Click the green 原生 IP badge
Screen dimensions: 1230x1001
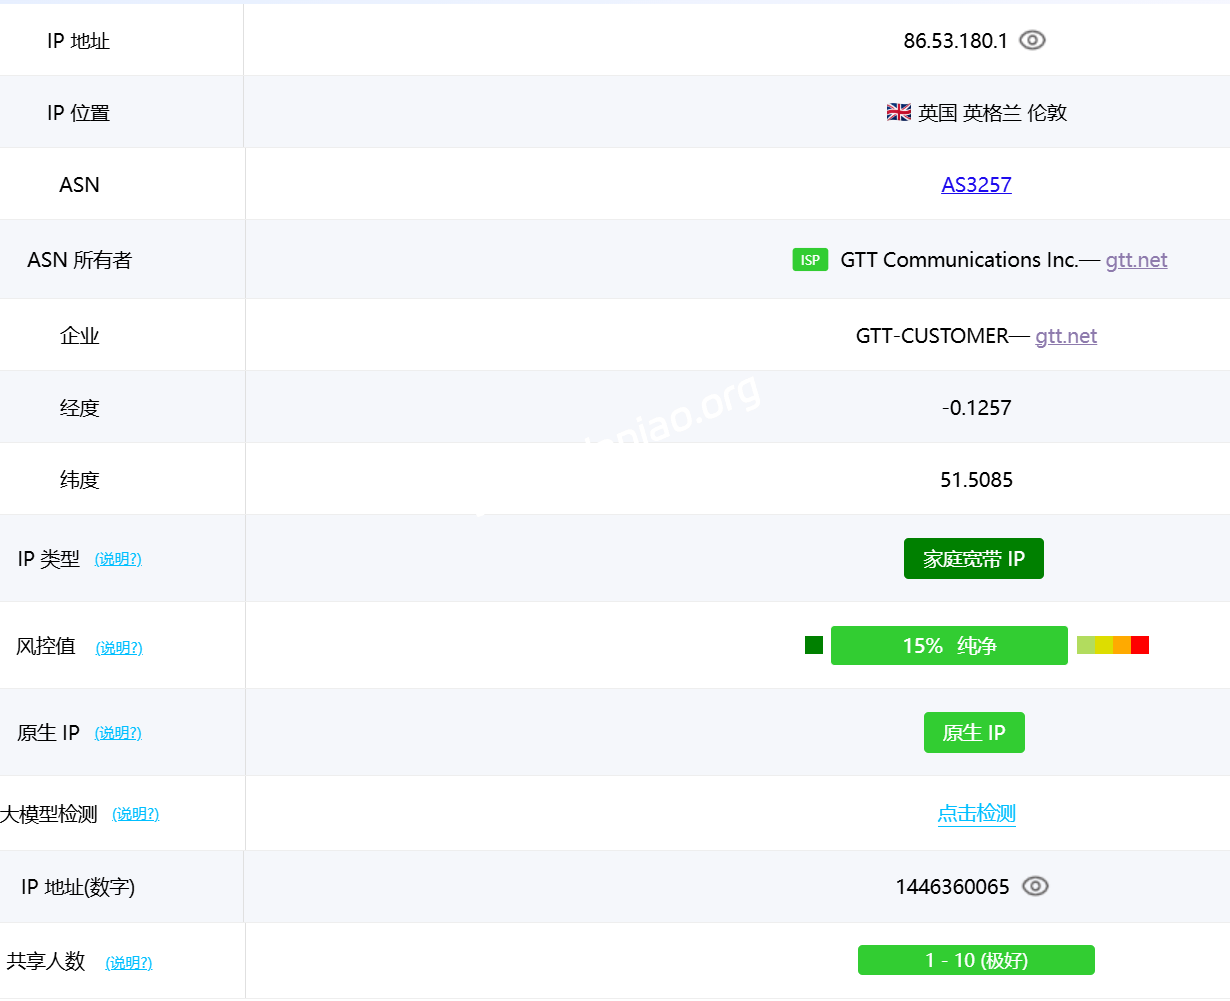(x=974, y=733)
